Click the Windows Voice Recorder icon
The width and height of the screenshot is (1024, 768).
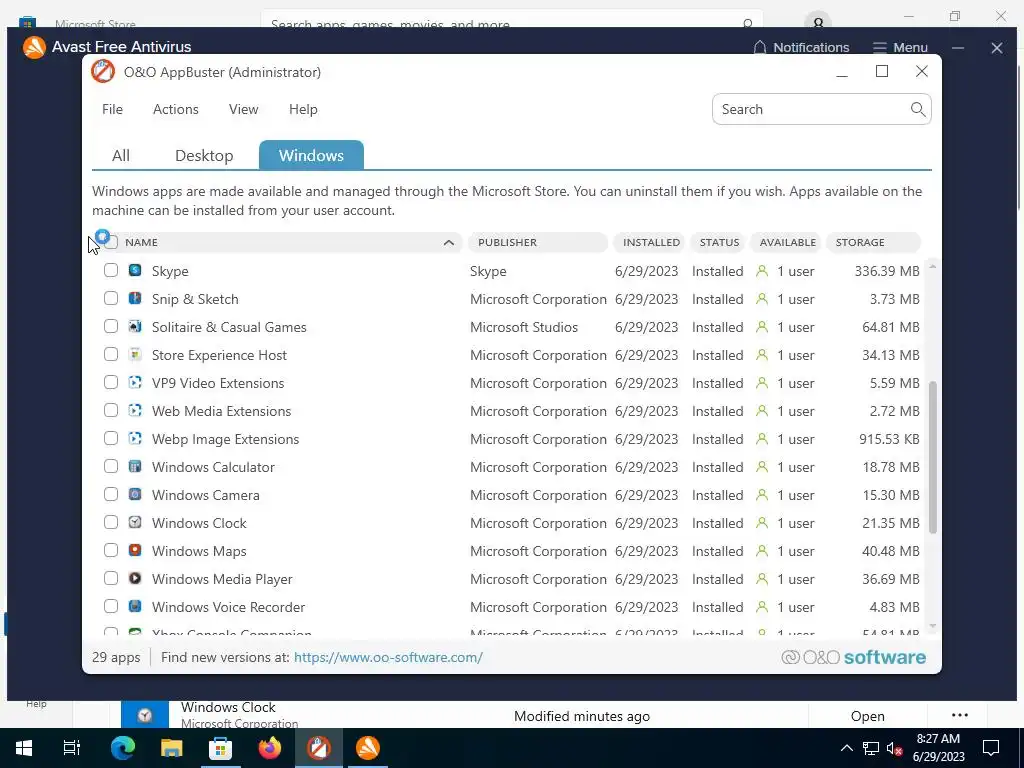pos(135,607)
